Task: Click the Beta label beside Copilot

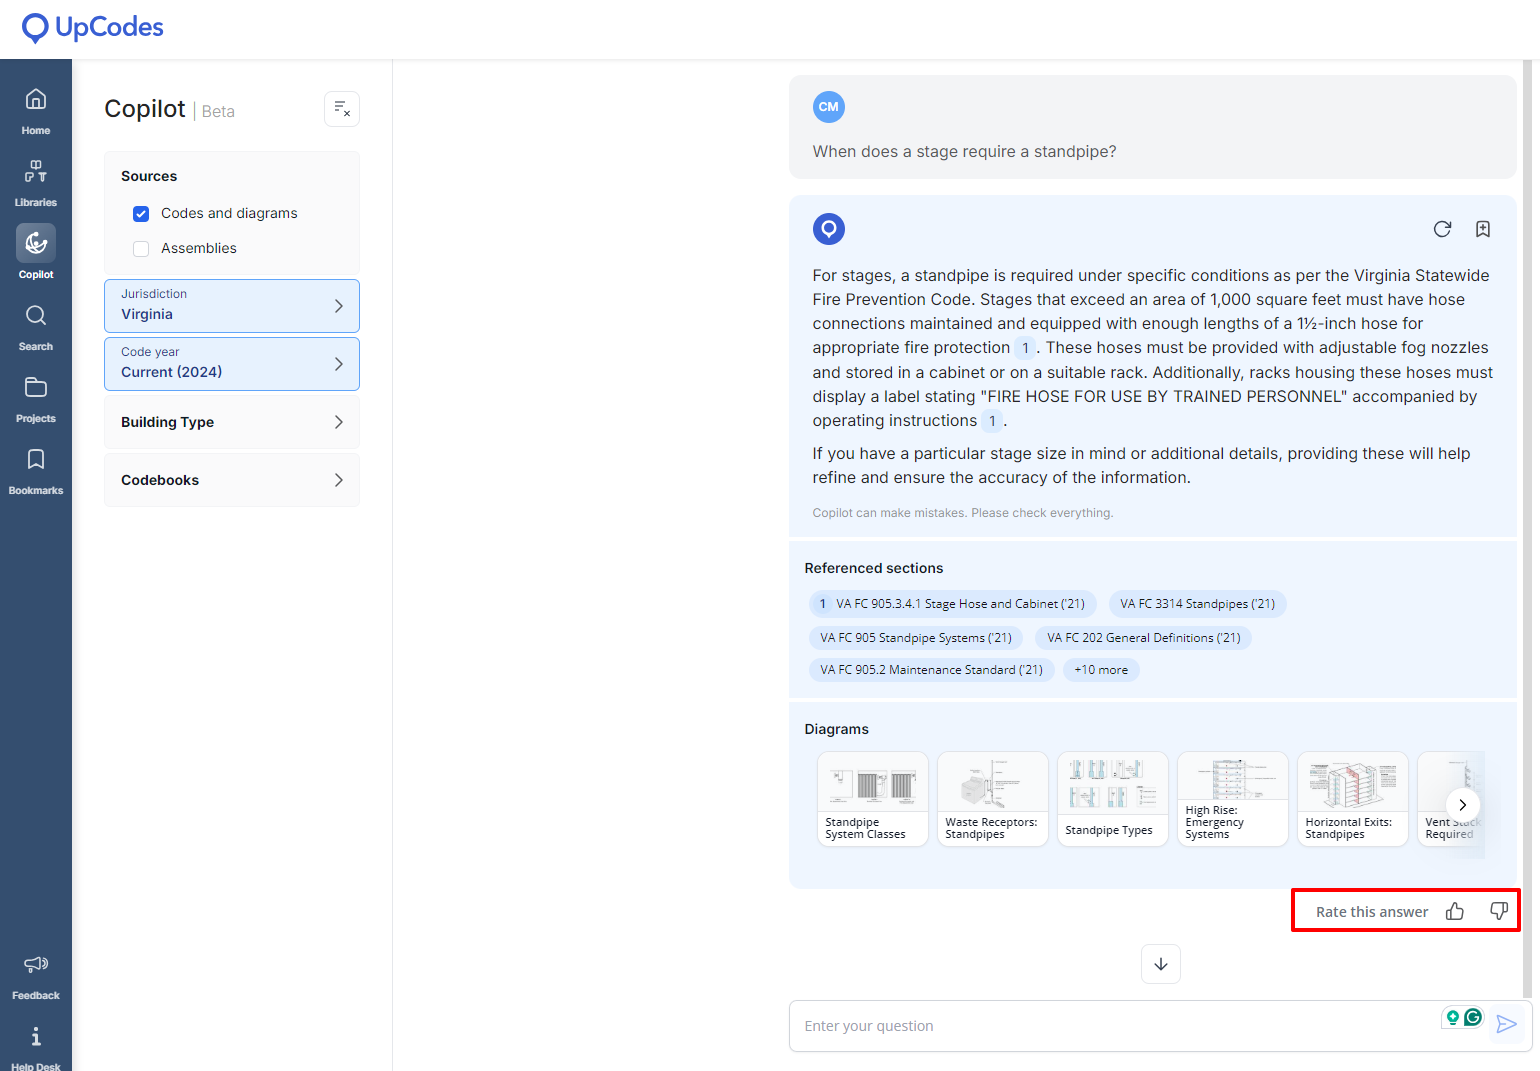Action: 218,112
